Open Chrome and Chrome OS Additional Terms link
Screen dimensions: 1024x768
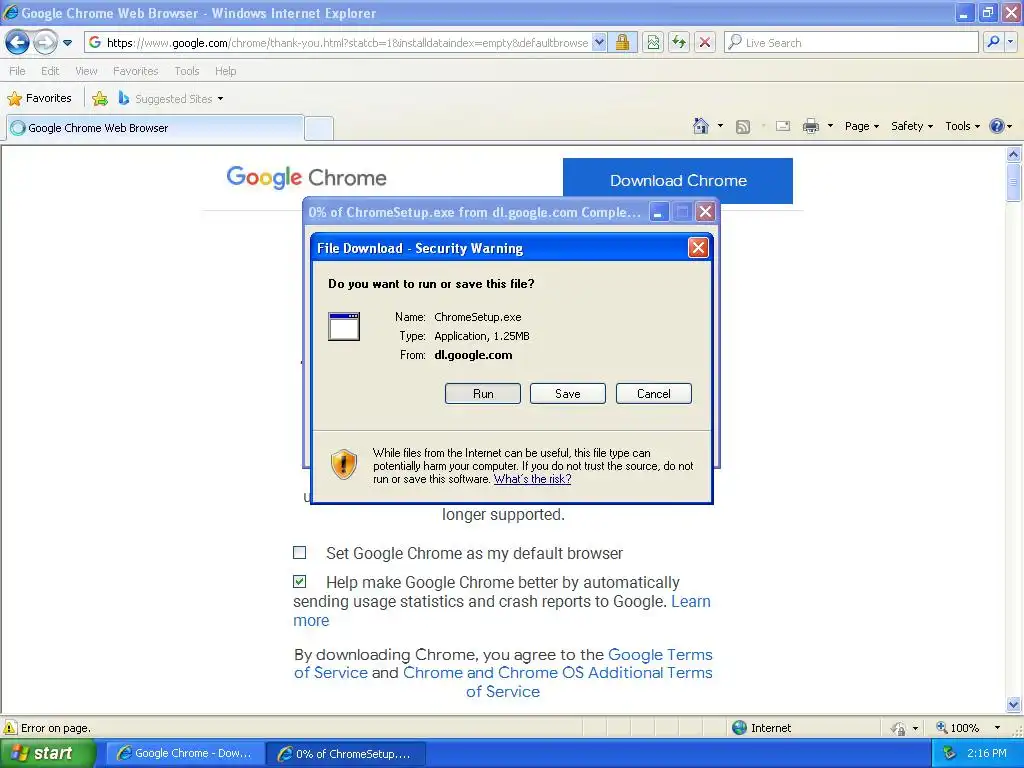pos(557,682)
